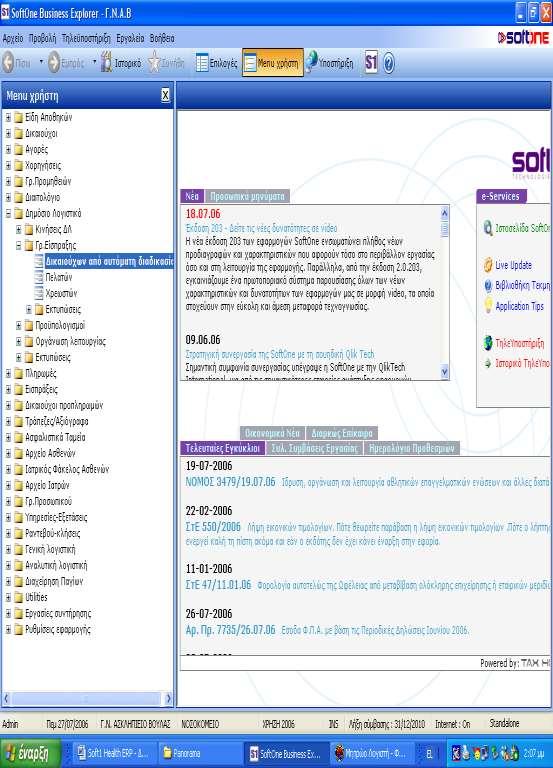Click the Χορηγήσεις folder icon
Image resolution: width=553 pixels, height=768 pixels.
19,166
